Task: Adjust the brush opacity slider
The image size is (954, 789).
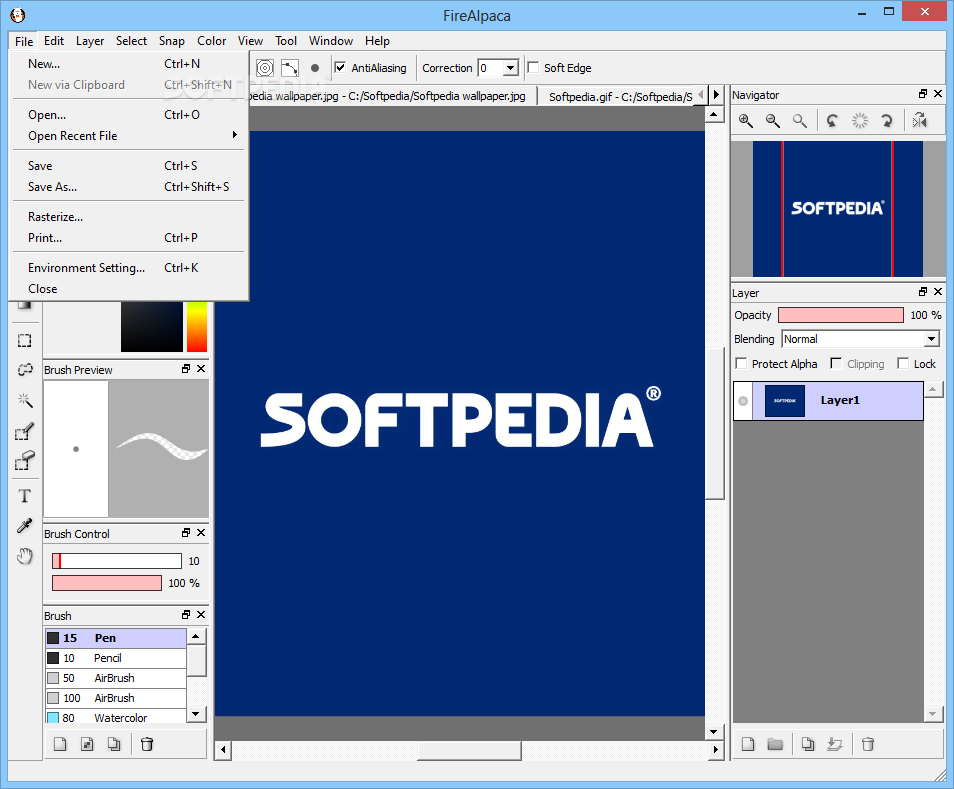Action: pos(107,583)
